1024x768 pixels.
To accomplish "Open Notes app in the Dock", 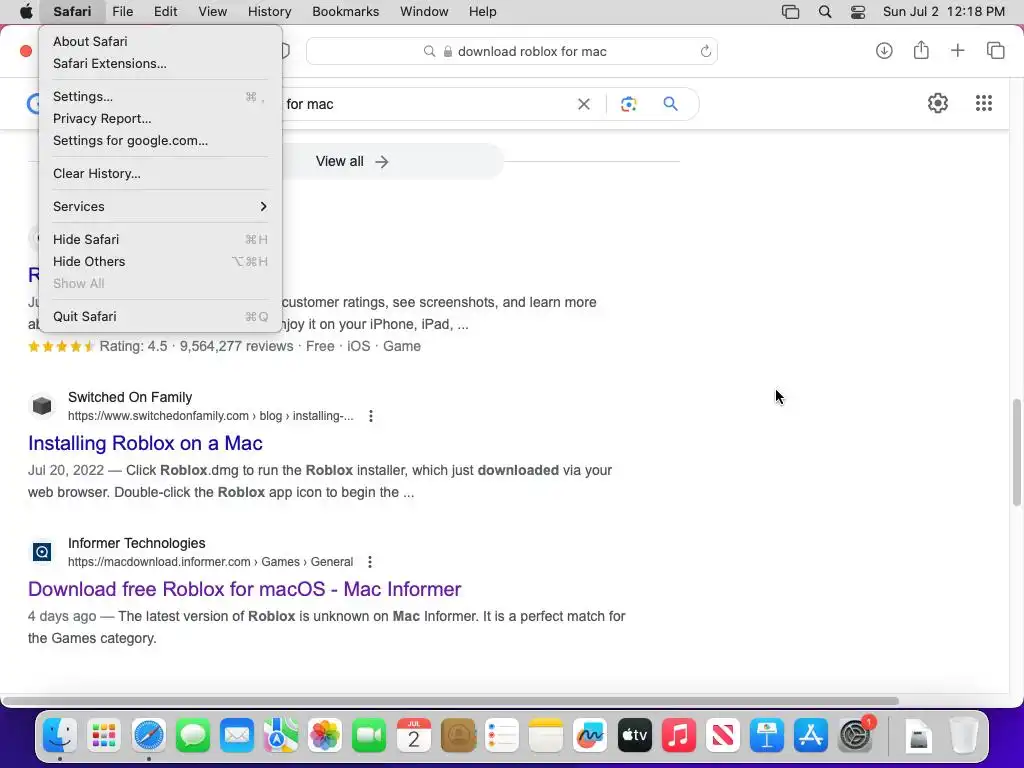I will [546, 735].
